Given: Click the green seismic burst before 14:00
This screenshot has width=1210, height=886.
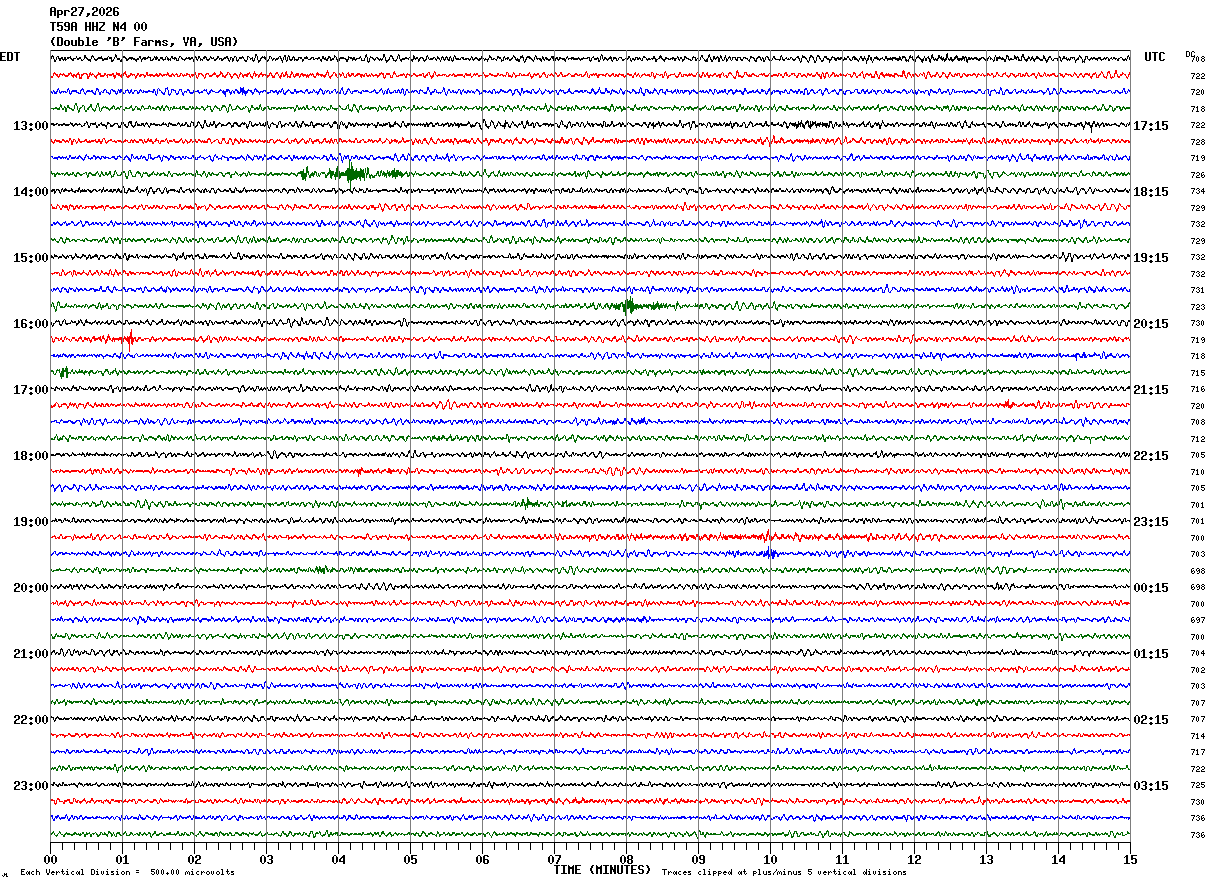Looking at the screenshot, I should tap(350, 174).
